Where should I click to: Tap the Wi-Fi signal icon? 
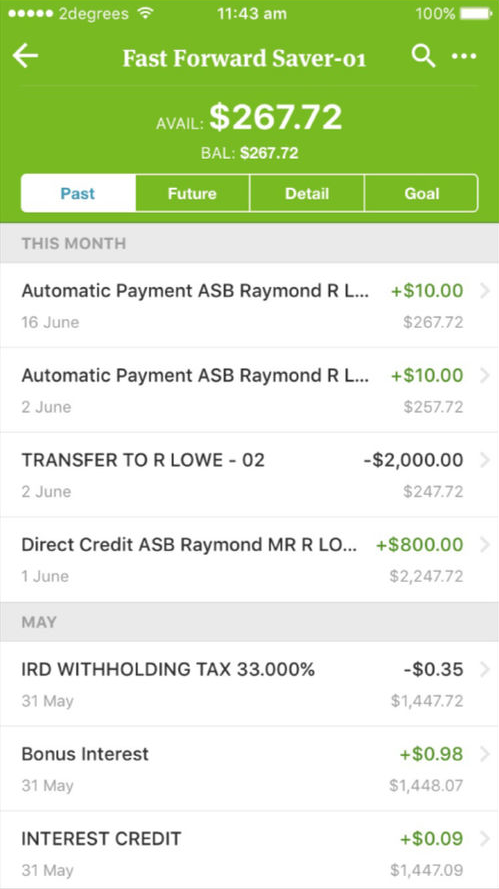click(146, 13)
